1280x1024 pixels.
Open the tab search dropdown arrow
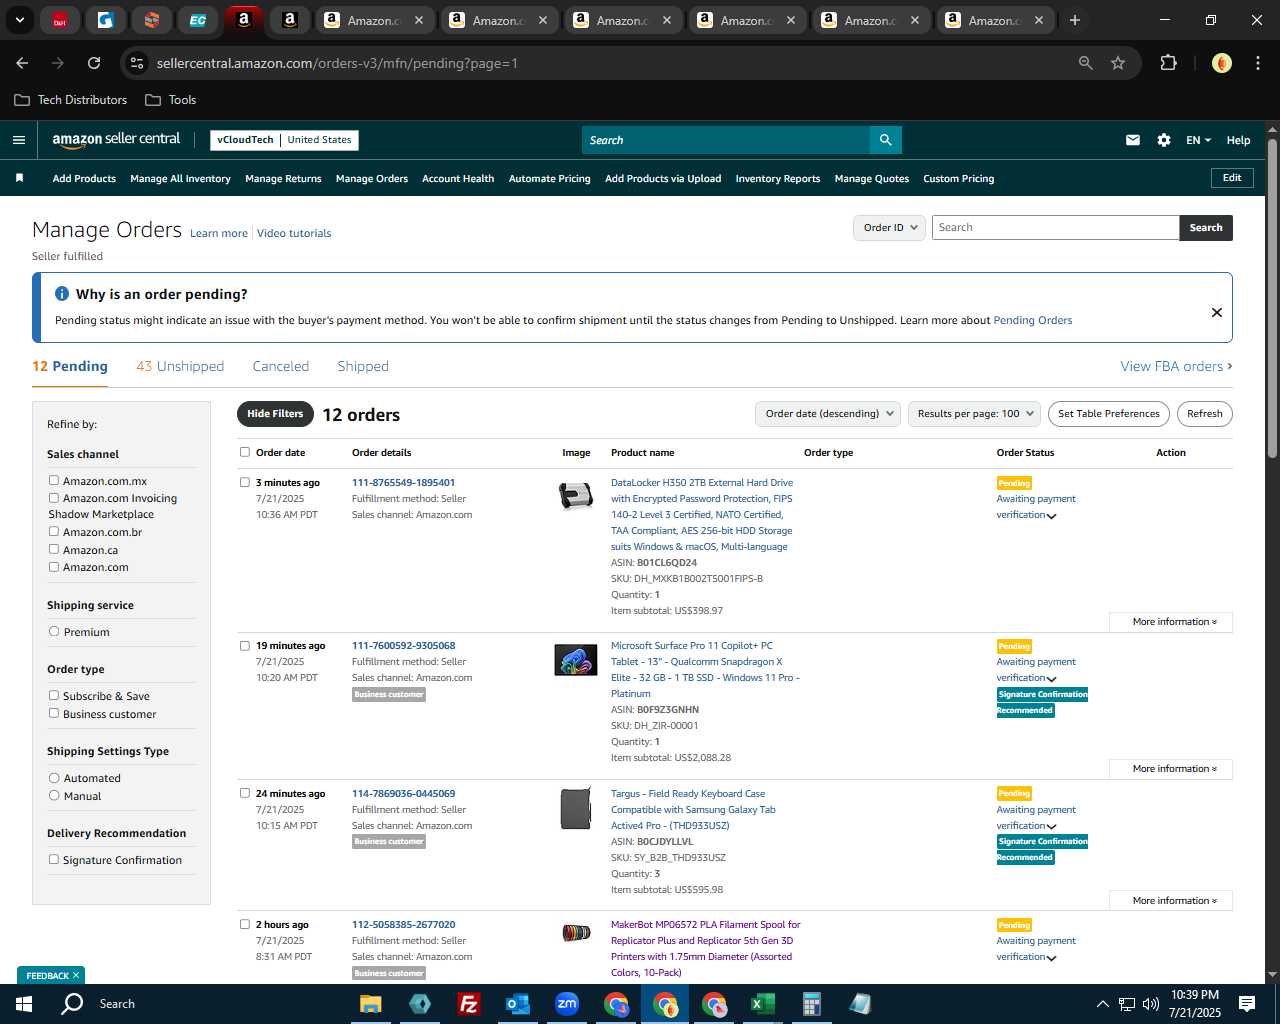[x=19, y=20]
